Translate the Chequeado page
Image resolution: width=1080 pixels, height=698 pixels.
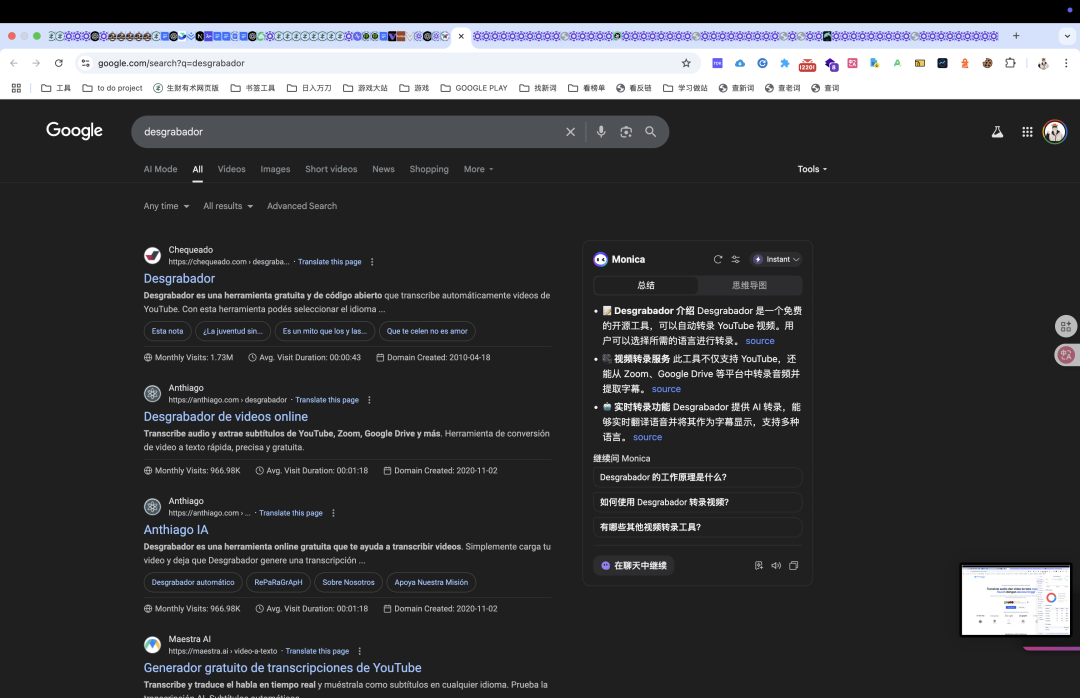tap(329, 262)
